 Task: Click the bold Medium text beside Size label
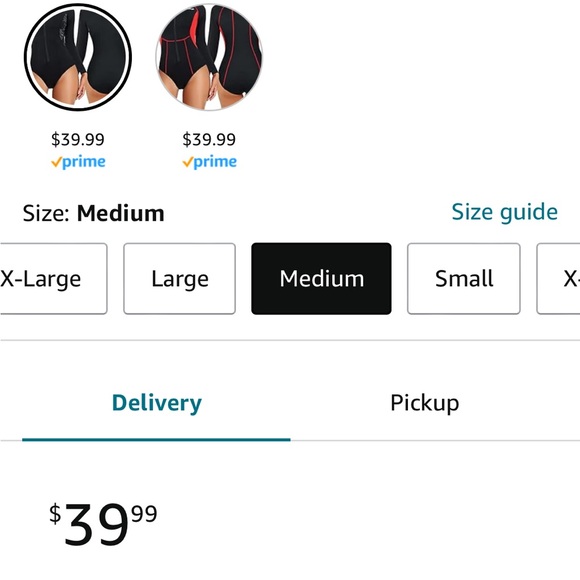121,213
